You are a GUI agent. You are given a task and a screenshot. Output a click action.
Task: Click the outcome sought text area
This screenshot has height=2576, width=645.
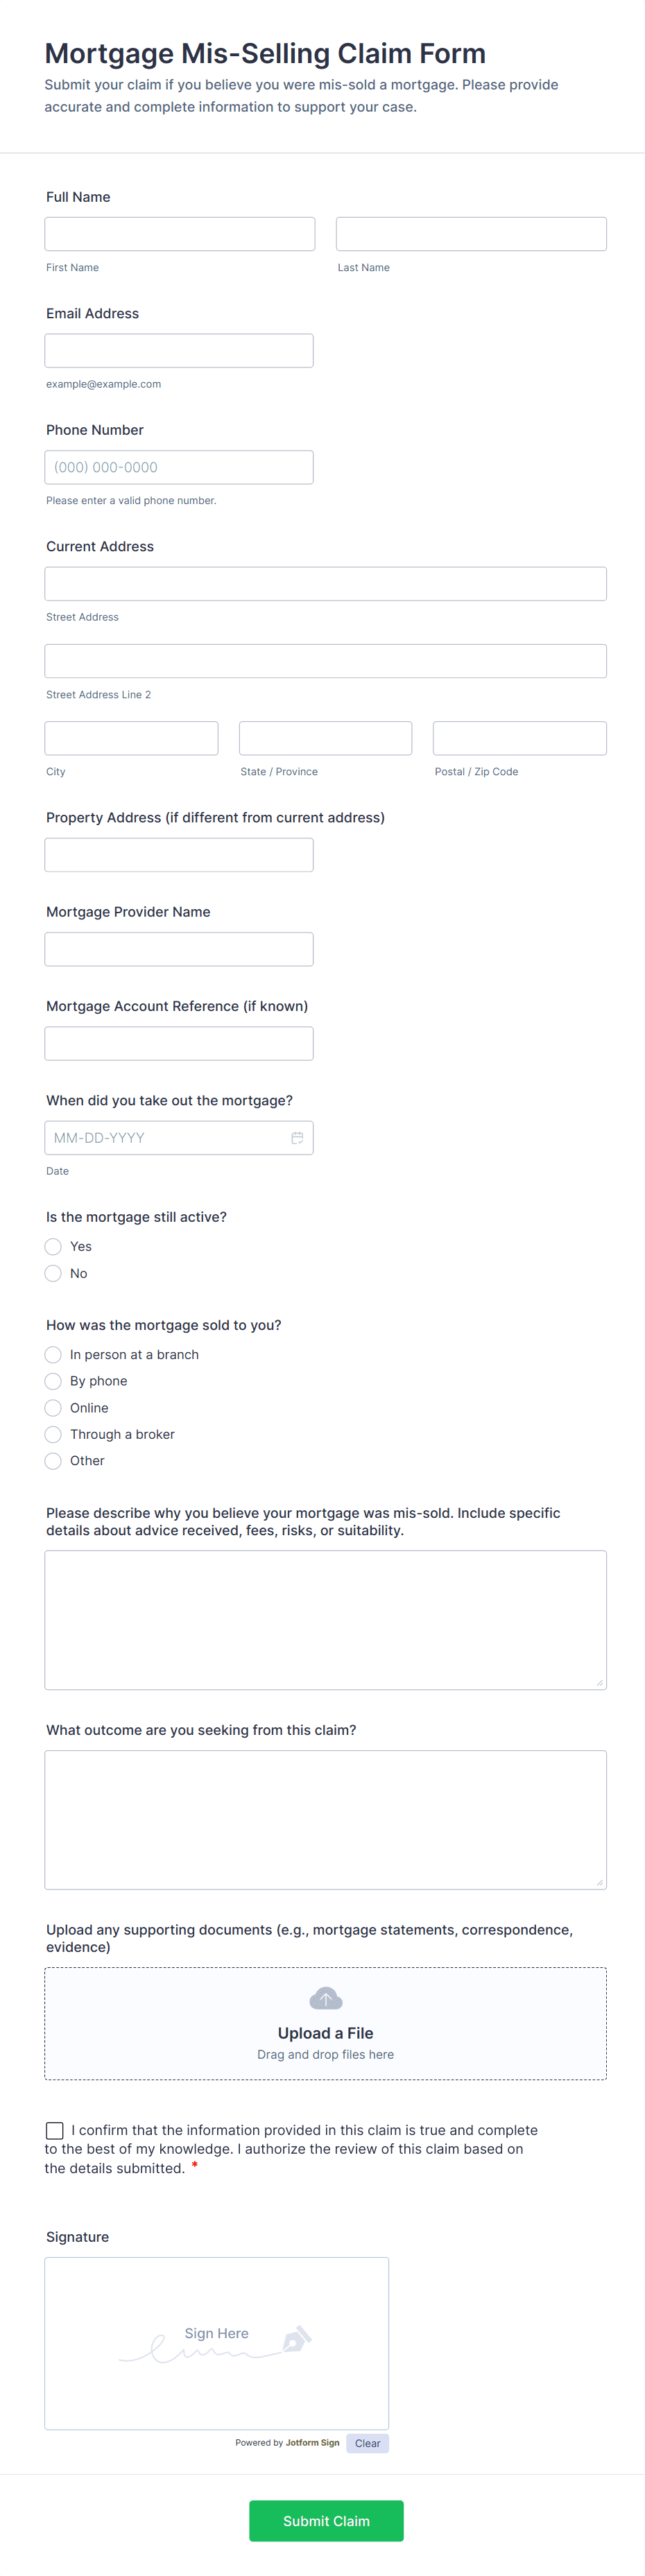coord(325,1819)
